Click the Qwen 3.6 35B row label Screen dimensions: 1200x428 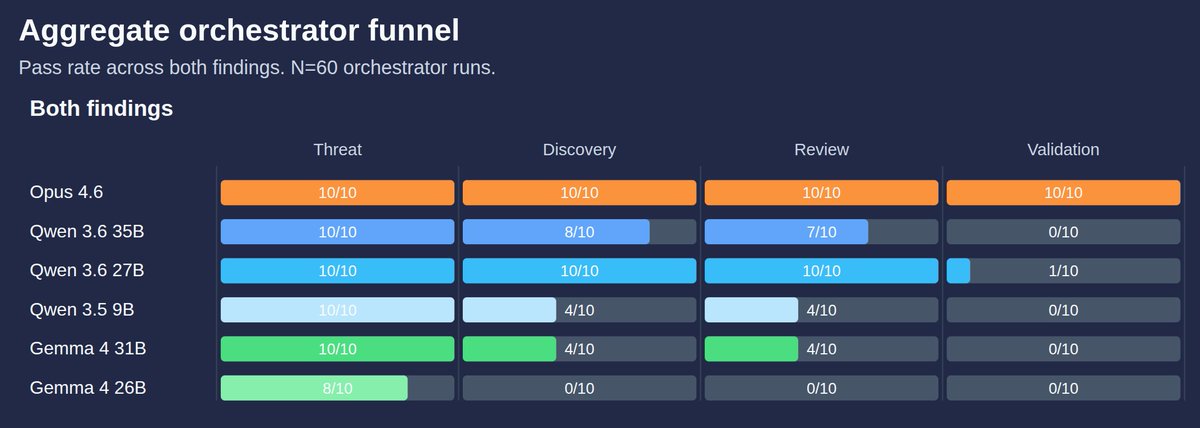click(x=87, y=232)
